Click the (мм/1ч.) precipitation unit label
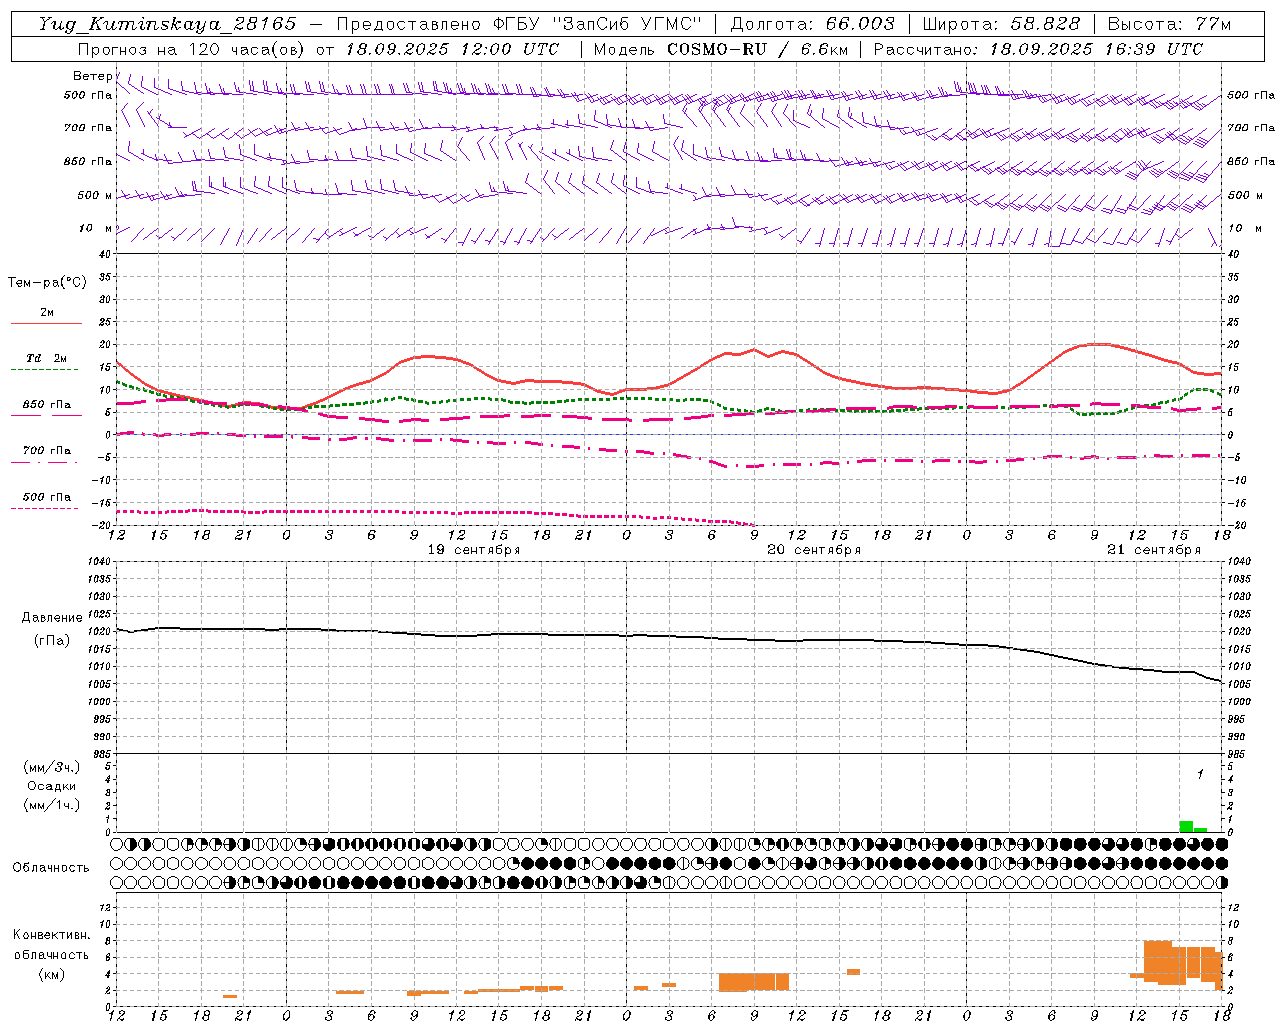The image size is (1280, 1024). point(51,805)
